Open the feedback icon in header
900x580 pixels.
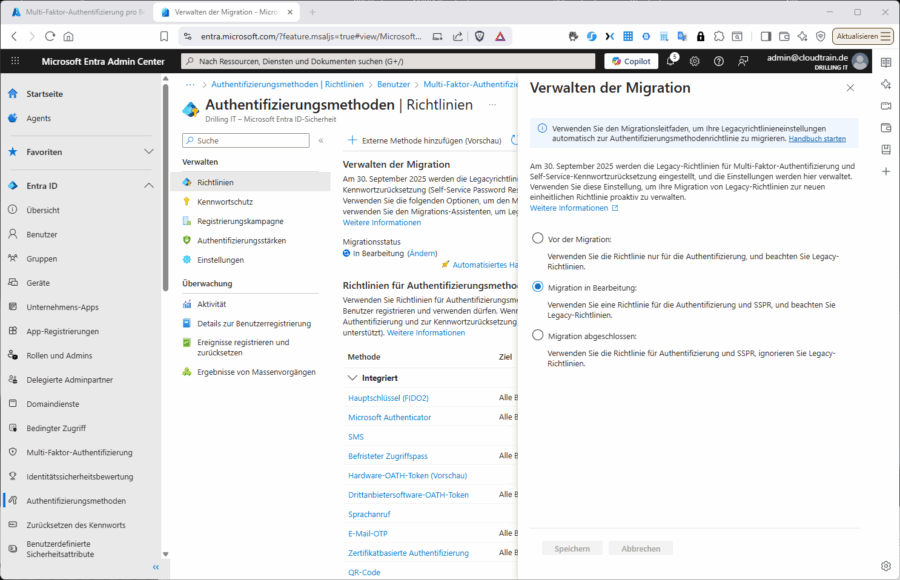743,61
